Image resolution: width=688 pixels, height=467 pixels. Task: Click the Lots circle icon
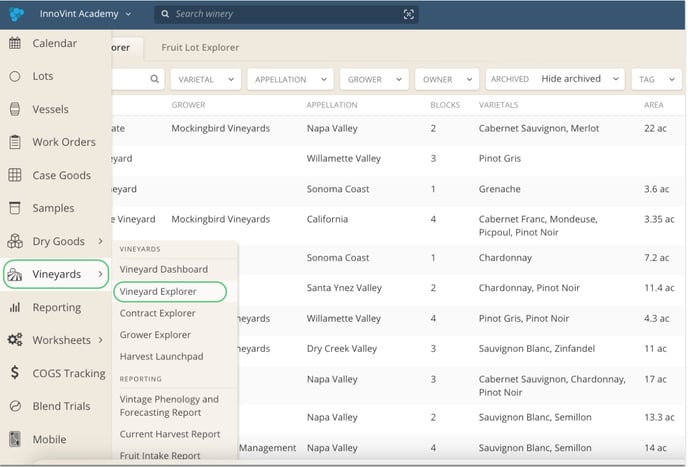15,76
